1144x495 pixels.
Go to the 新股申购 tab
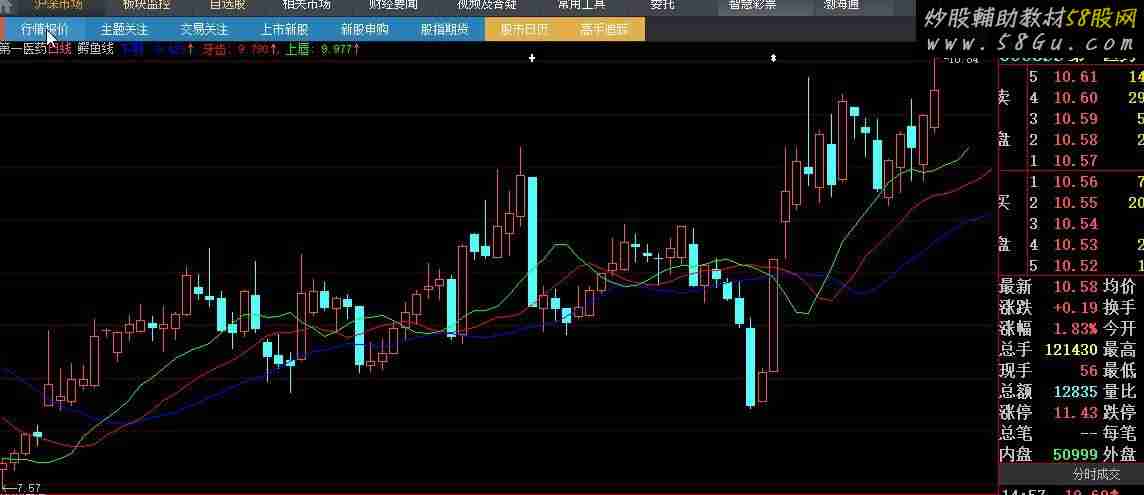pos(365,30)
